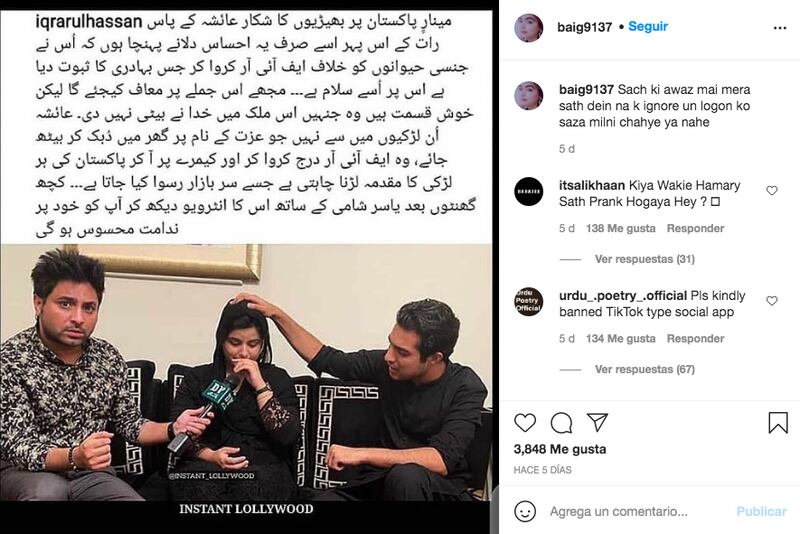The image size is (800, 534).
Task: Expand Ver respuestas (67) replies
Action: click(x=644, y=369)
